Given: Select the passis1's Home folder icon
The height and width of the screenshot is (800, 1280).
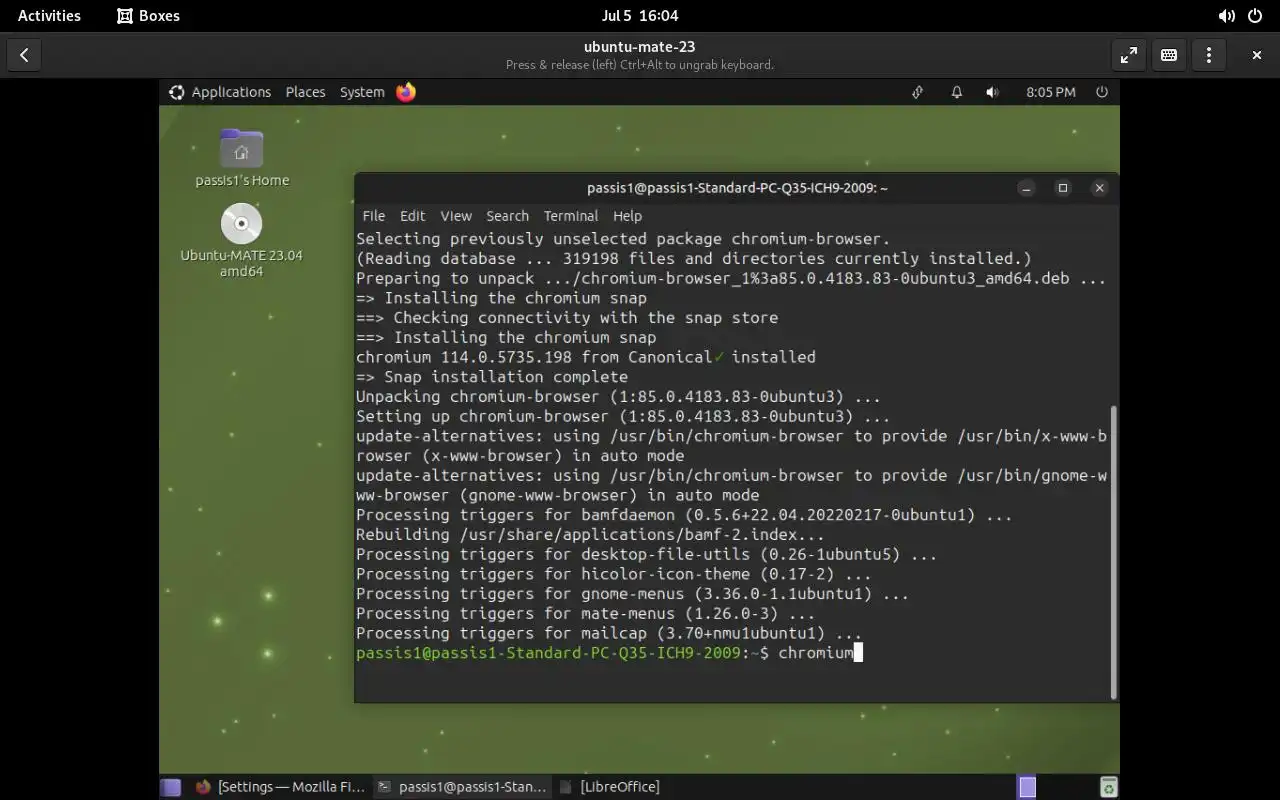Looking at the screenshot, I should 241,158.
